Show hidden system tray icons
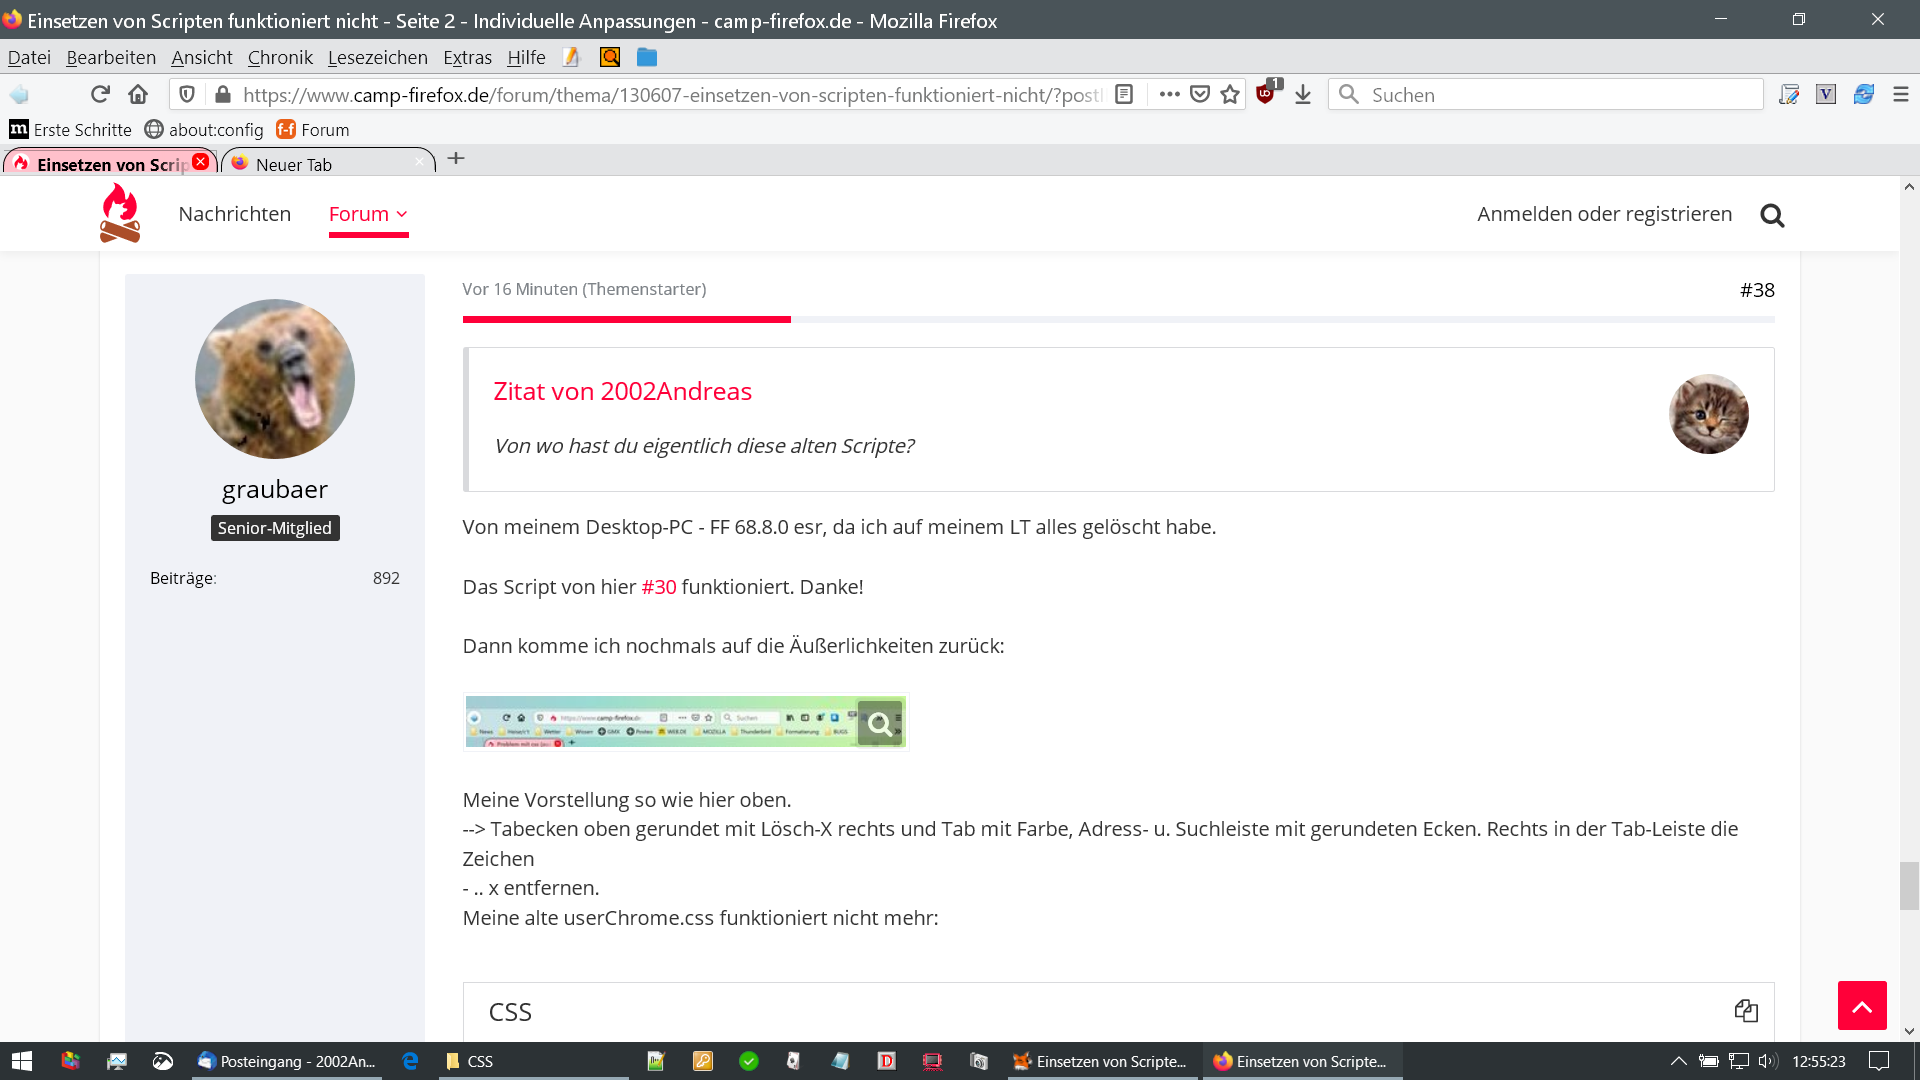1920x1080 pixels. point(1679,1061)
